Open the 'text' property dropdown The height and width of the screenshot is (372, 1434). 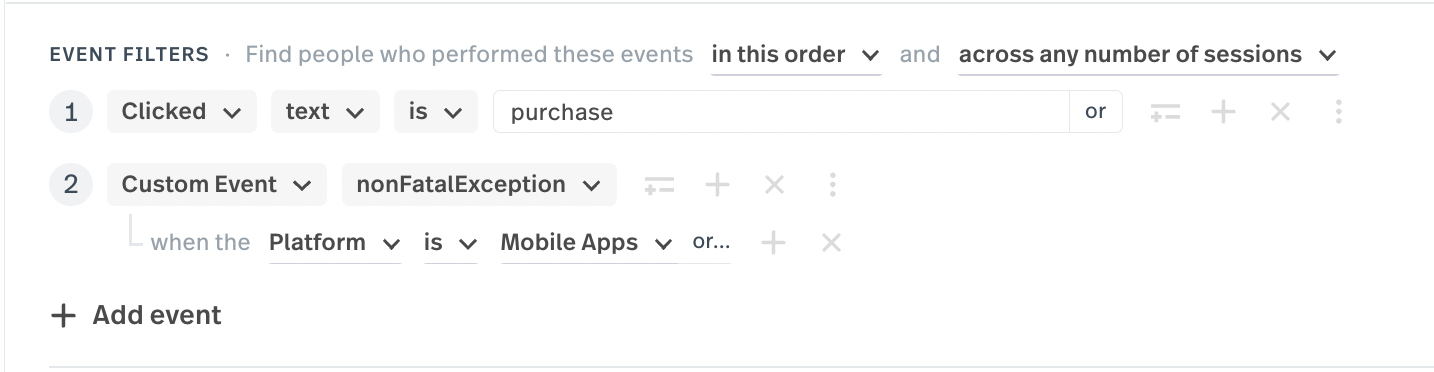[325, 112]
